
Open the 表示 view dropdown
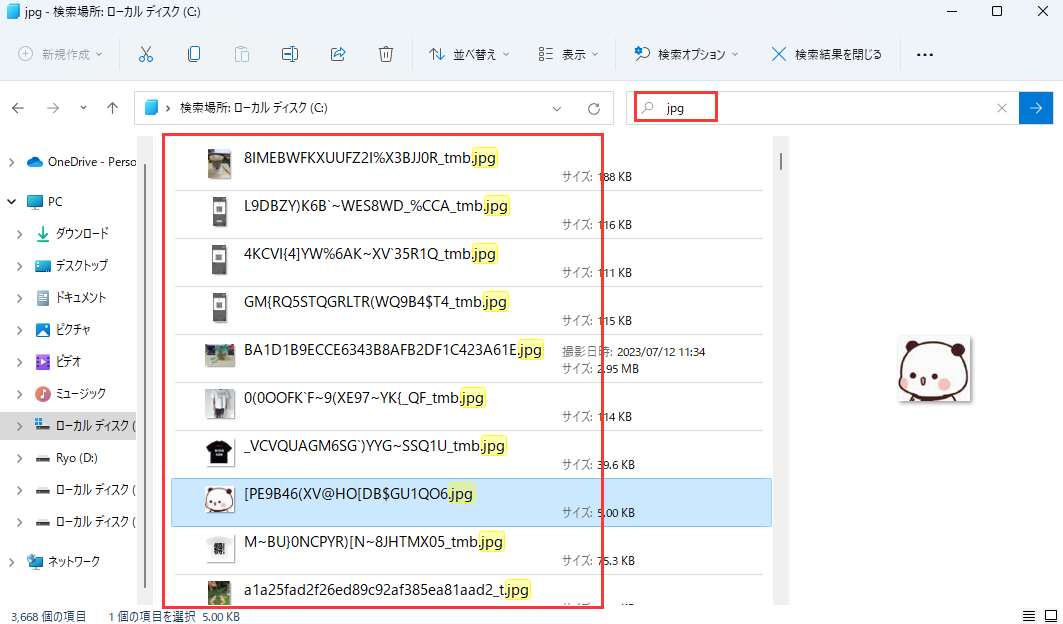(568, 54)
